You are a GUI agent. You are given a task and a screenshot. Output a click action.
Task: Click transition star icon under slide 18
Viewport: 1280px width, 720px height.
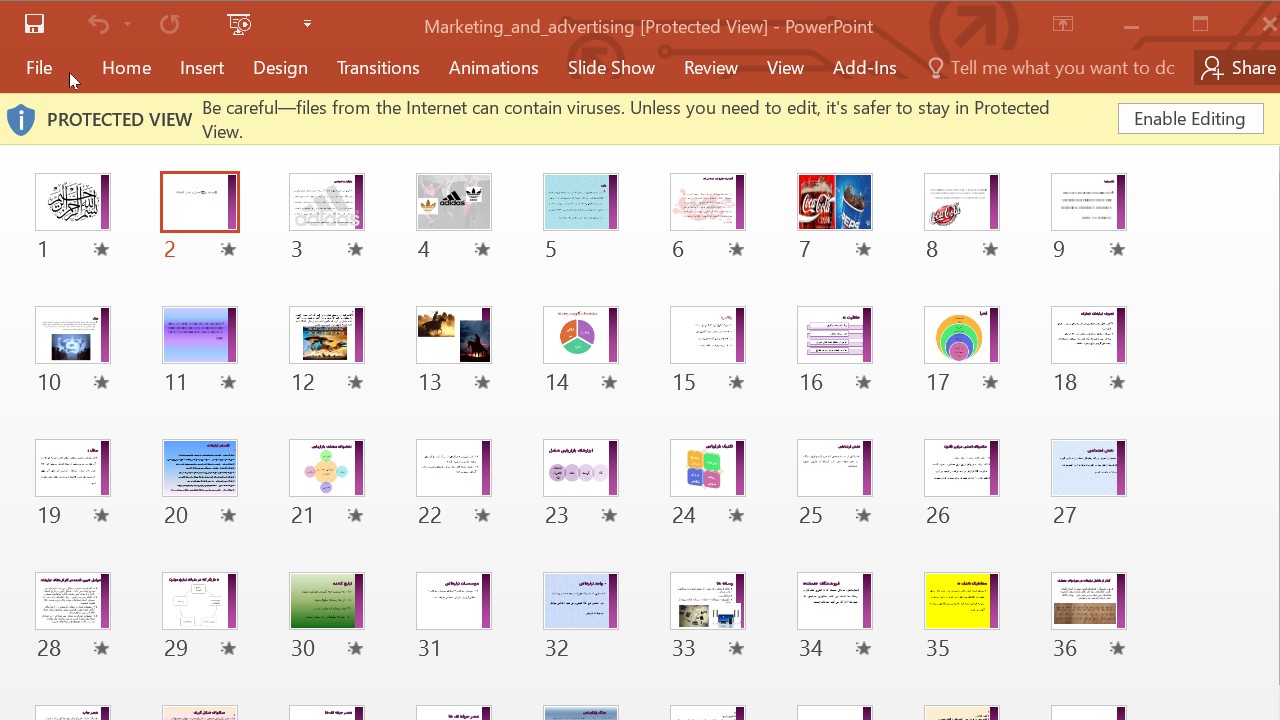[x=1117, y=383]
